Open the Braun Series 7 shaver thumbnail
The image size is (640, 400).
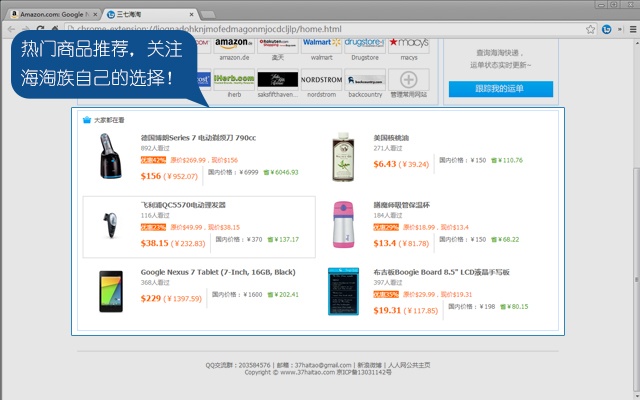[x=111, y=156]
